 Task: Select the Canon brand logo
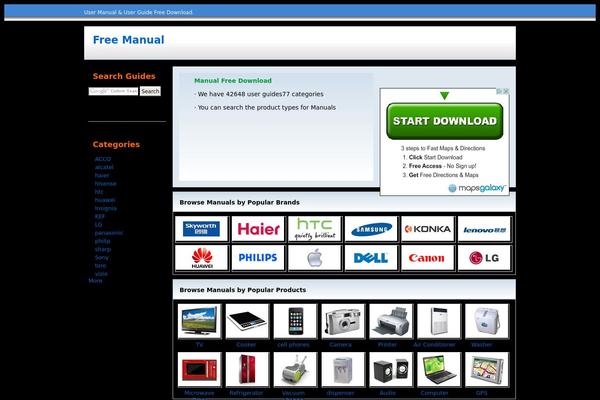click(428, 258)
